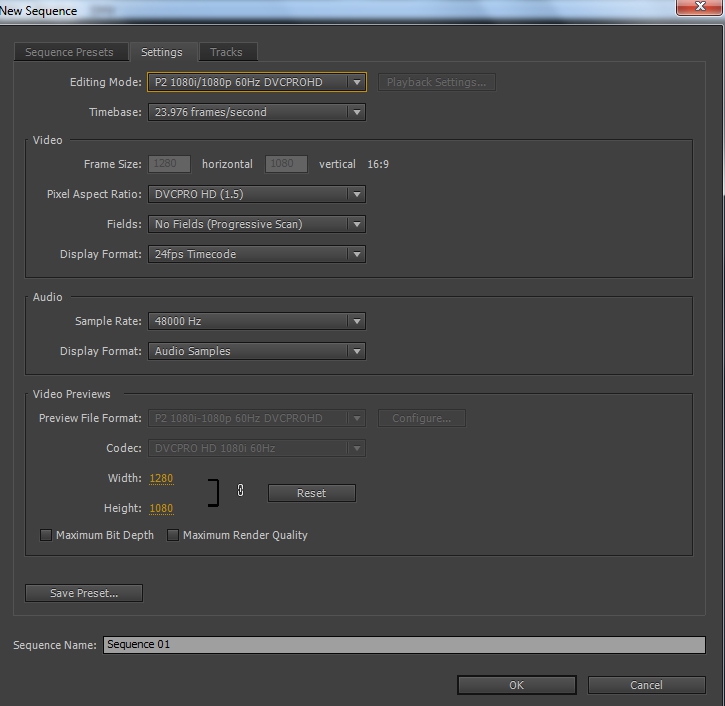Select the Settings tab
This screenshot has width=725, height=706.
[163, 52]
